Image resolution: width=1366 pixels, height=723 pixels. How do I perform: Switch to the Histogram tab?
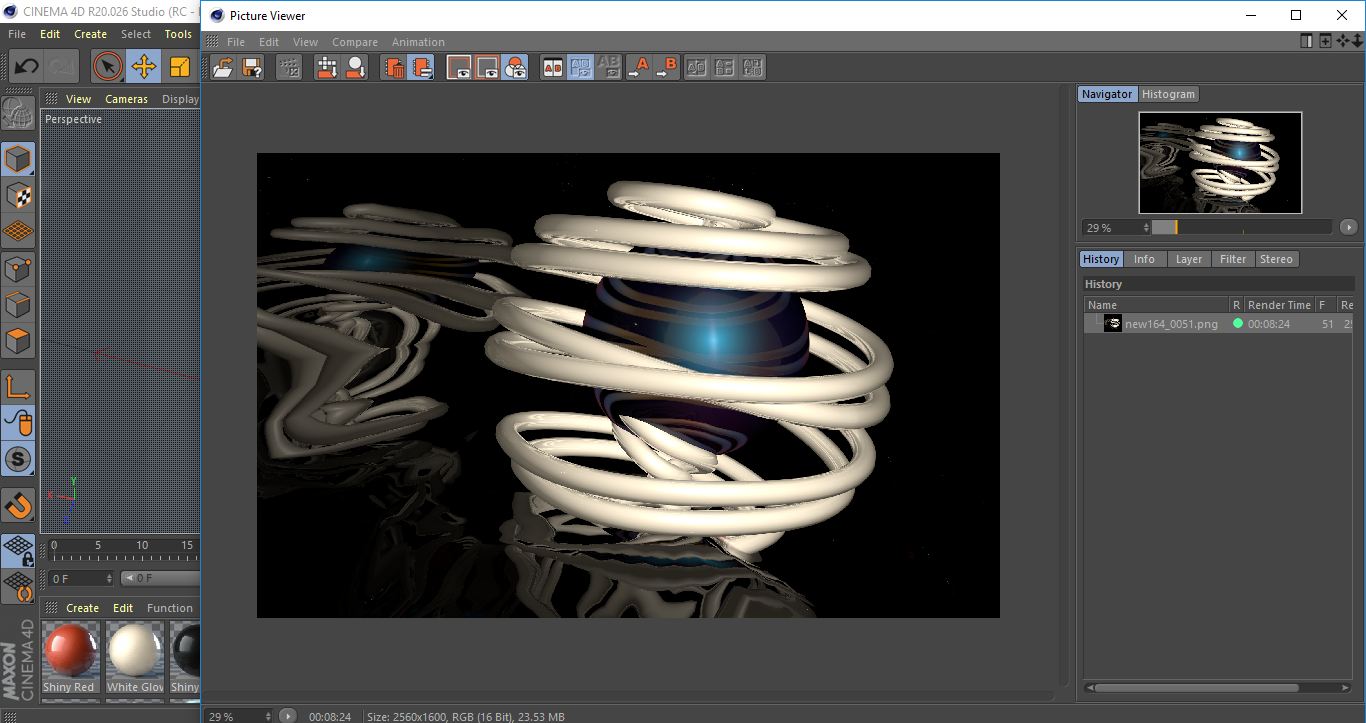click(x=1168, y=94)
